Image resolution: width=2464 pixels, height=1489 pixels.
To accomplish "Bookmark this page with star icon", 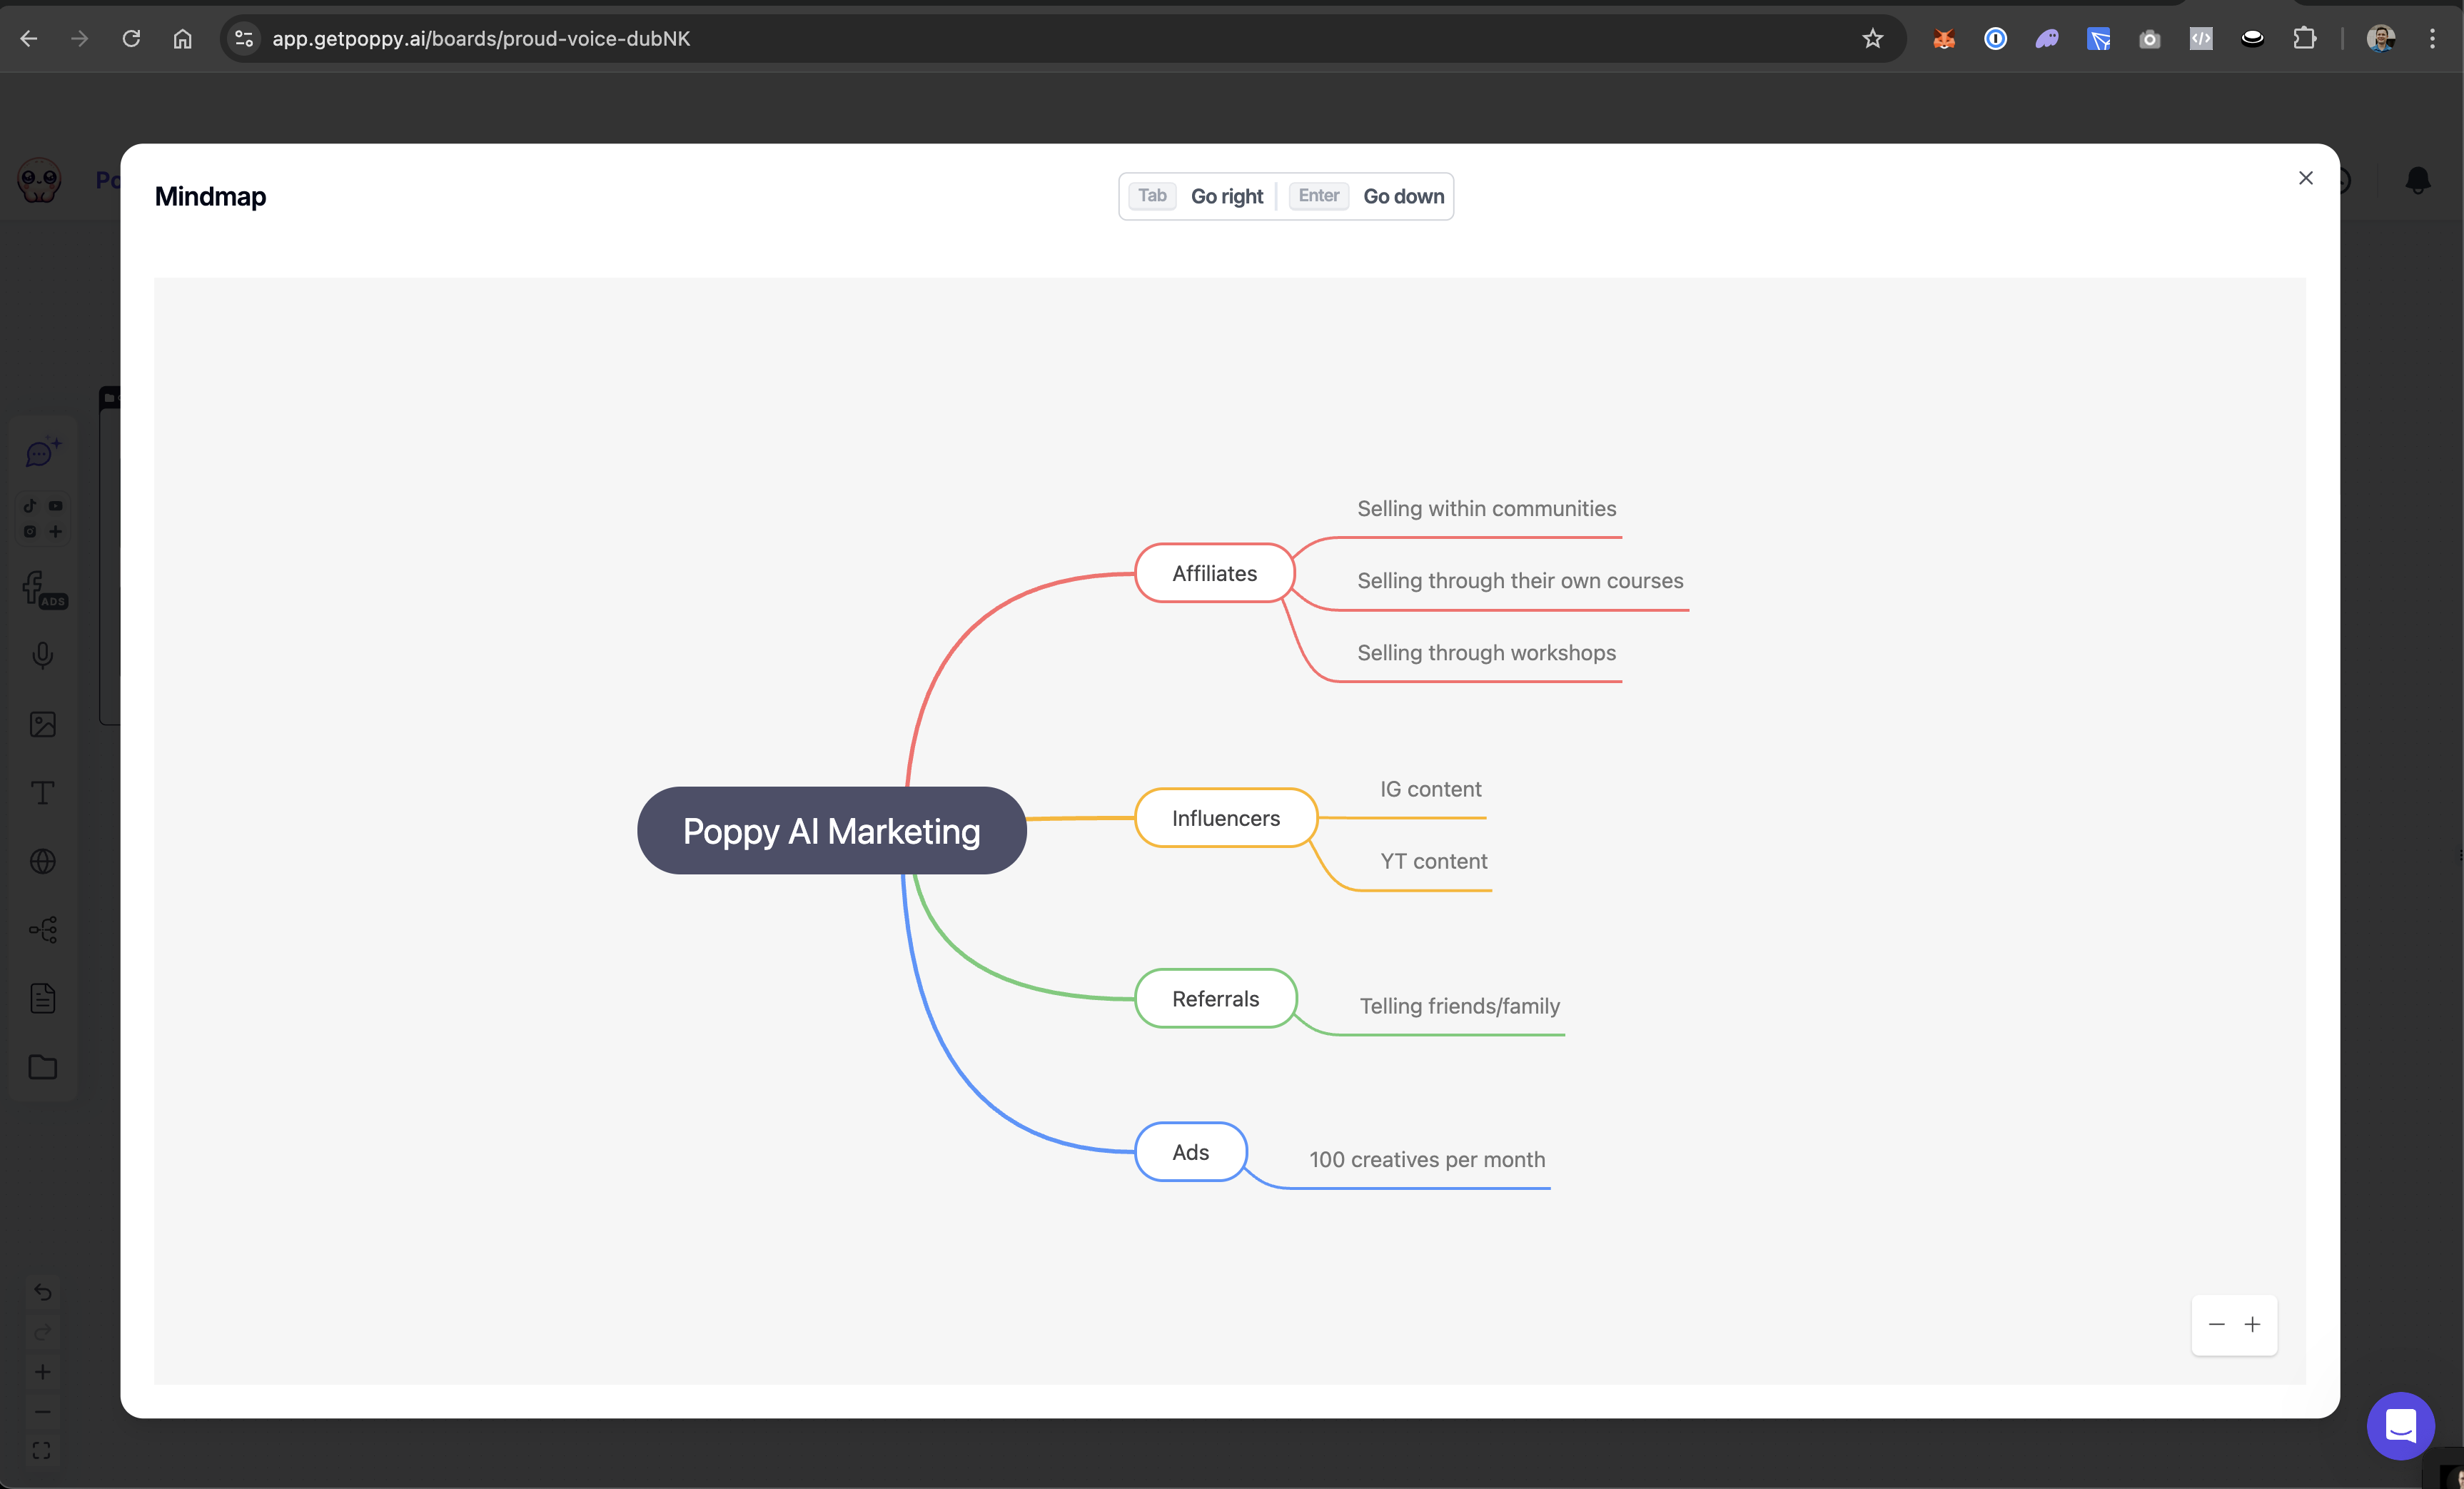I will (x=1872, y=38).
